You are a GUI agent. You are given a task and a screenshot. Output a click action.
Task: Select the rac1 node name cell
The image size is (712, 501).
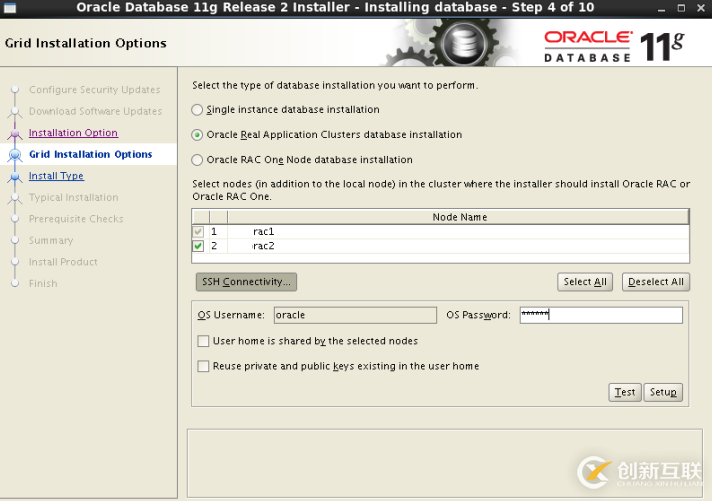point(459,232)
